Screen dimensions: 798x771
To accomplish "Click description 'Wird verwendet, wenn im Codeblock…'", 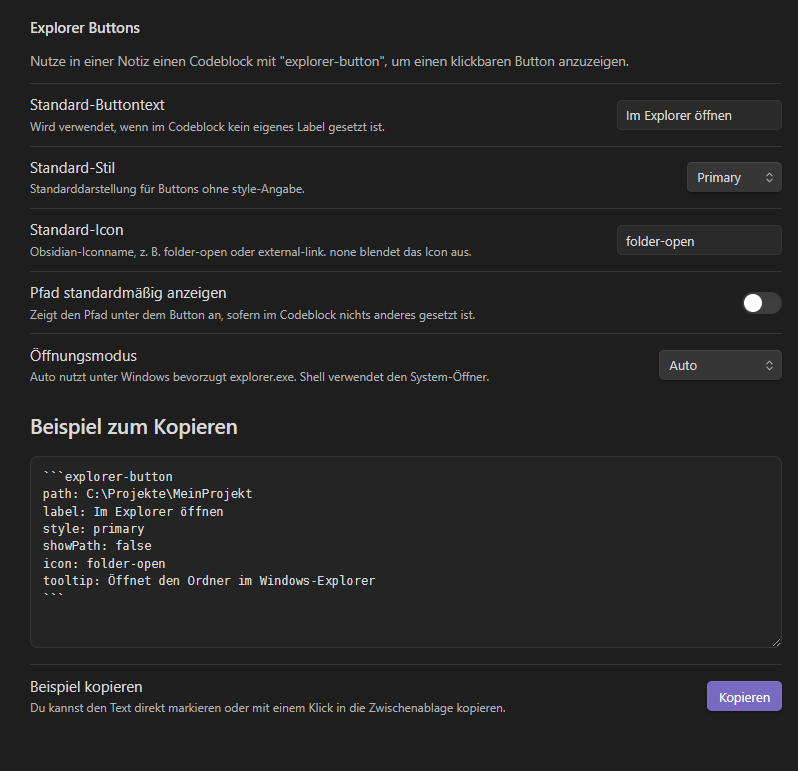I will click(x=207, y=127).
